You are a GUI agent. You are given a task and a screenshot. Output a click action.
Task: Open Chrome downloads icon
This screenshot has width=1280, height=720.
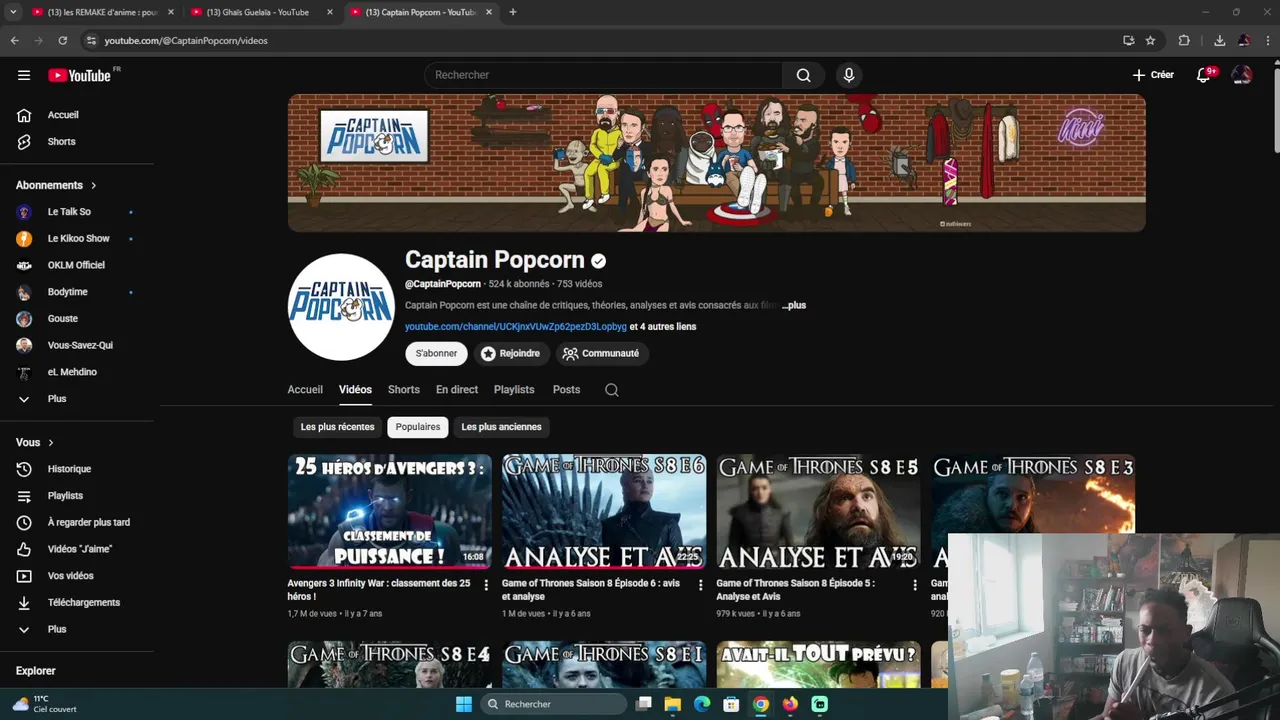[x=1219, y=41]
